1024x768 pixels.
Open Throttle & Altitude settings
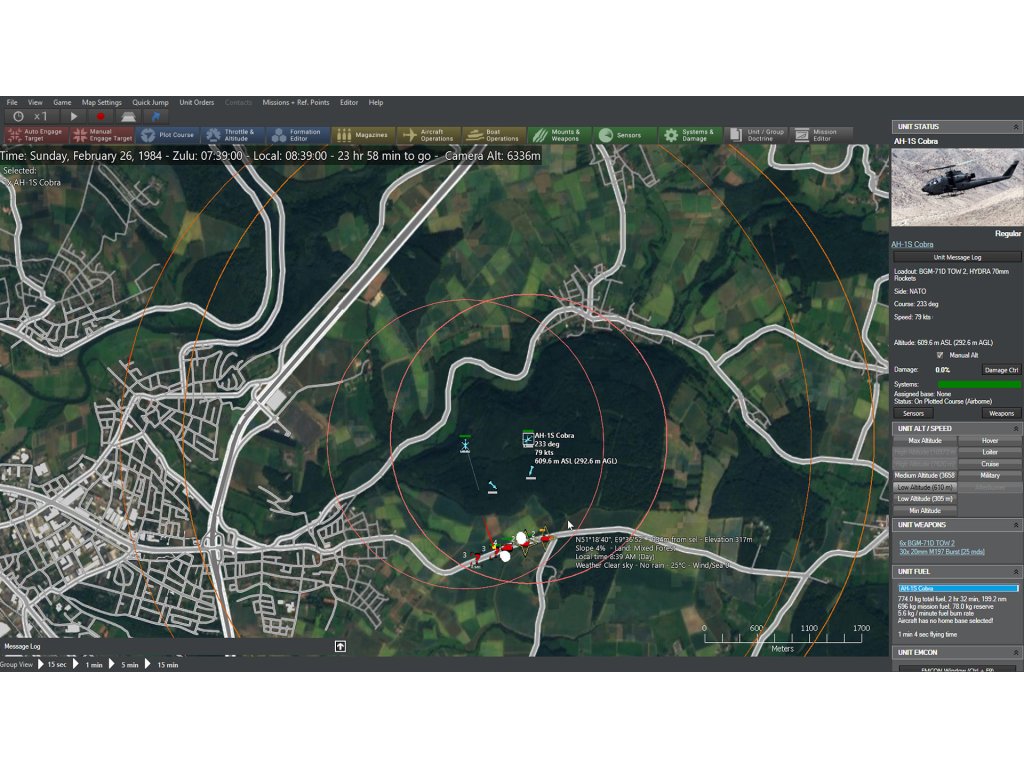click(x=233, y=135)
